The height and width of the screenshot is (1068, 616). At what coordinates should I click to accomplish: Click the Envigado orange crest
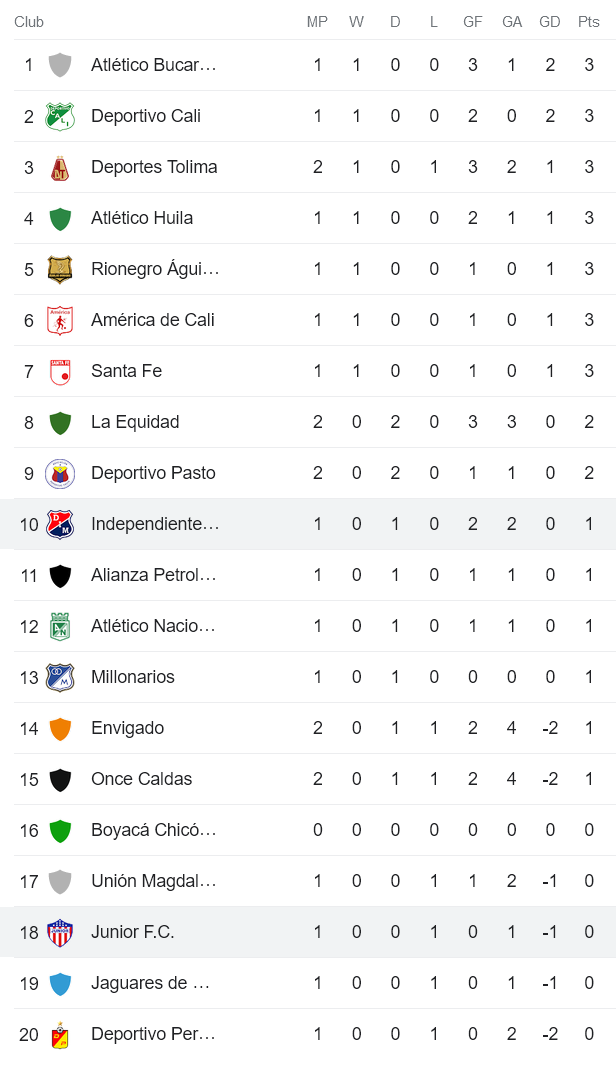point(60,728)
